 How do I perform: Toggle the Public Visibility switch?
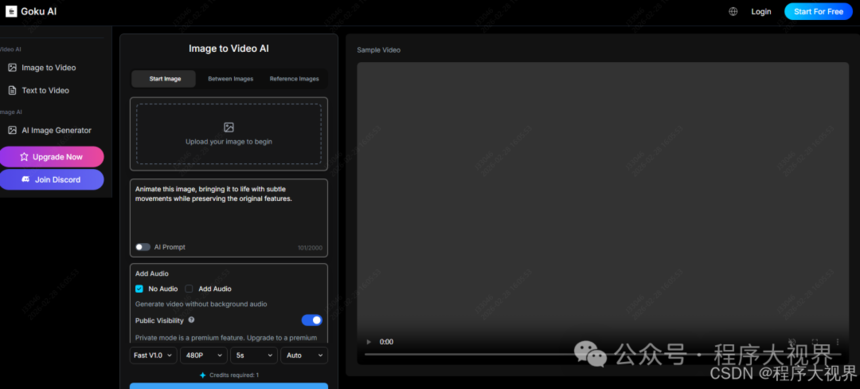pos(312,320)
